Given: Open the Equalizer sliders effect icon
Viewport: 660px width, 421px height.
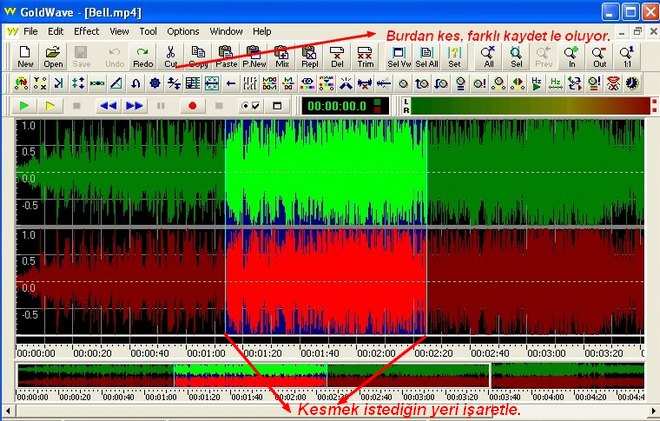Looking at the screenshot, I should click(250, 83).
